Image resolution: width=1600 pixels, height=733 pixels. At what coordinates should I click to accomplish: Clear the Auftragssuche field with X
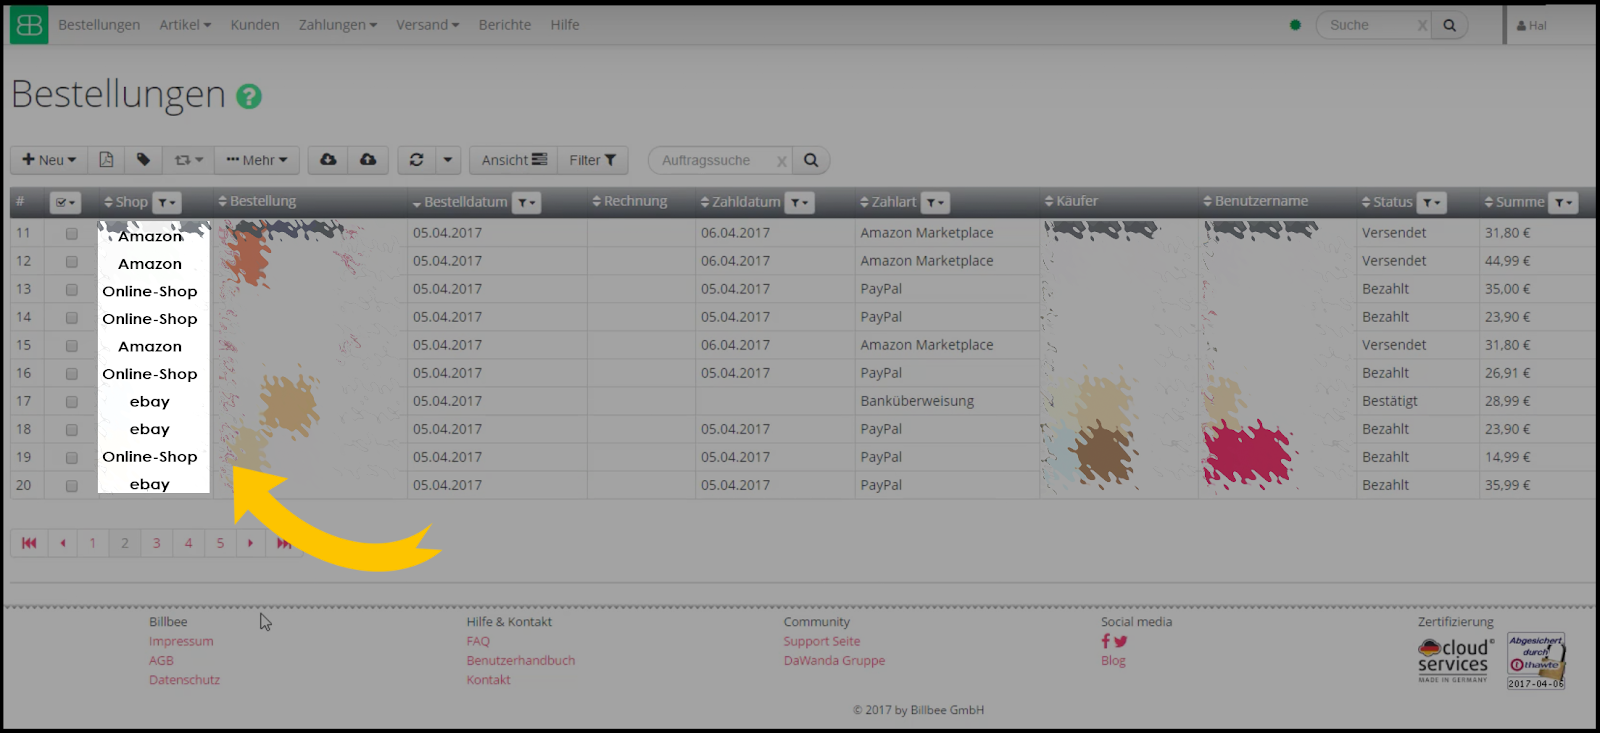(782, 161)
